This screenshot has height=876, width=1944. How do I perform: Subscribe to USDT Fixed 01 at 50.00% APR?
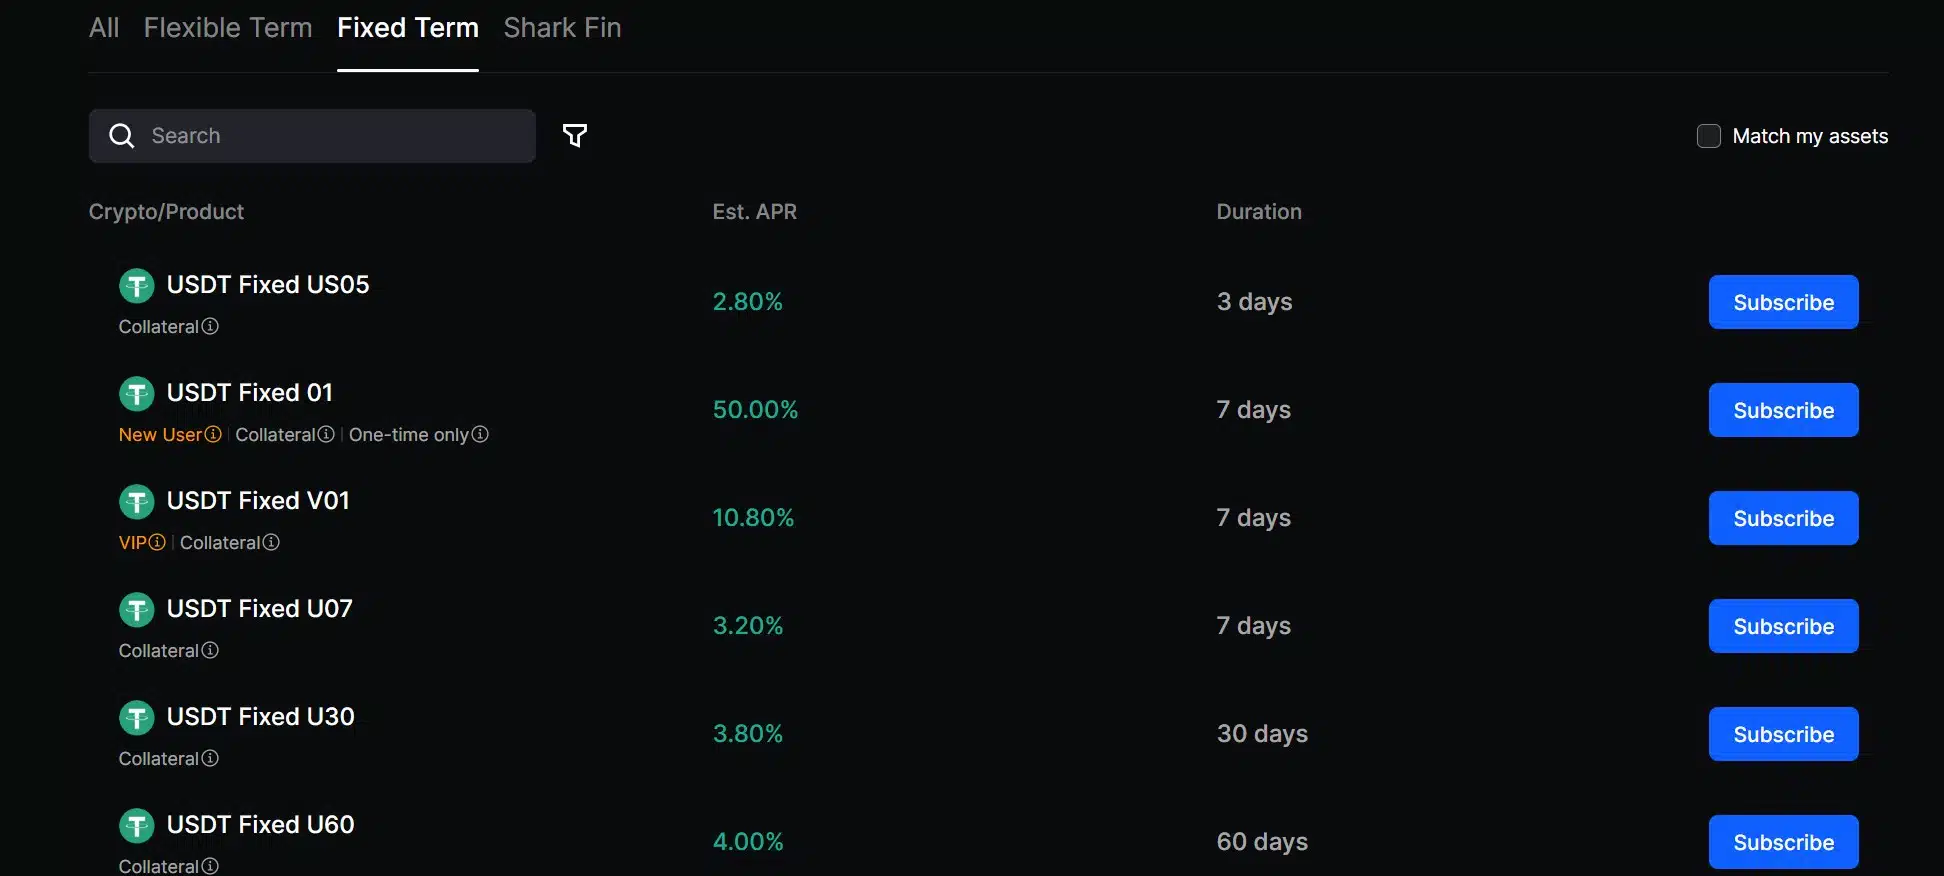1783,410
